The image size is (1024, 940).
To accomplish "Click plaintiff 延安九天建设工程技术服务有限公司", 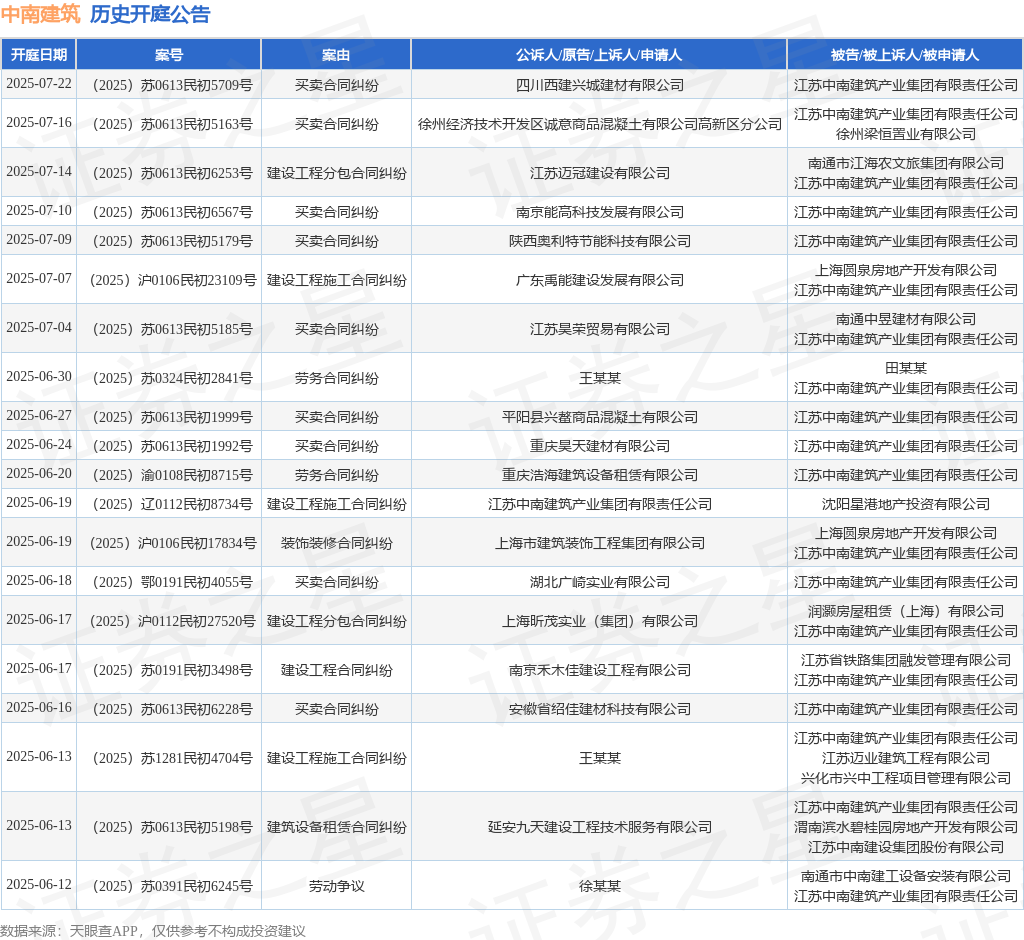I will 600,828.
